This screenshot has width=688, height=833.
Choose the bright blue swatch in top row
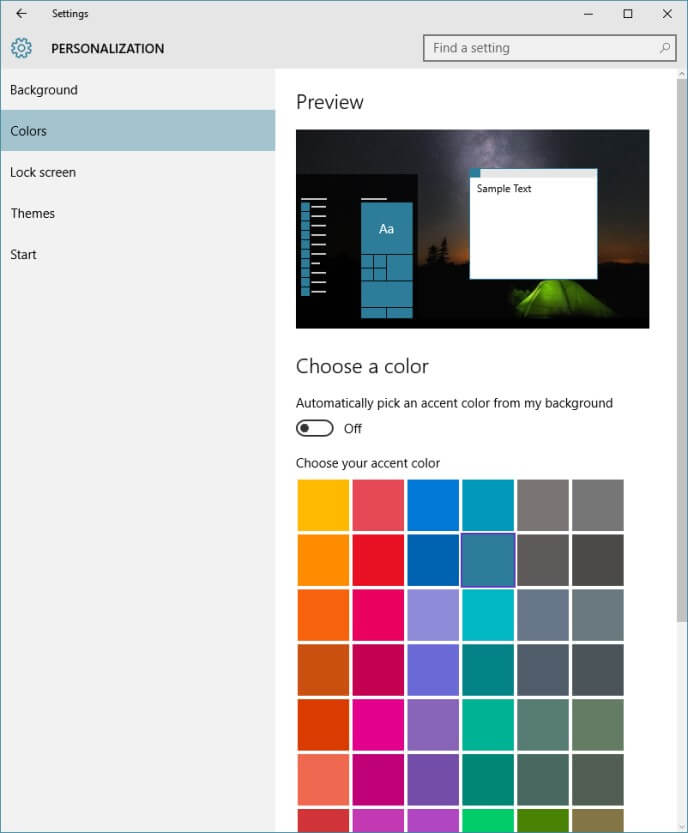click(433, 505)
